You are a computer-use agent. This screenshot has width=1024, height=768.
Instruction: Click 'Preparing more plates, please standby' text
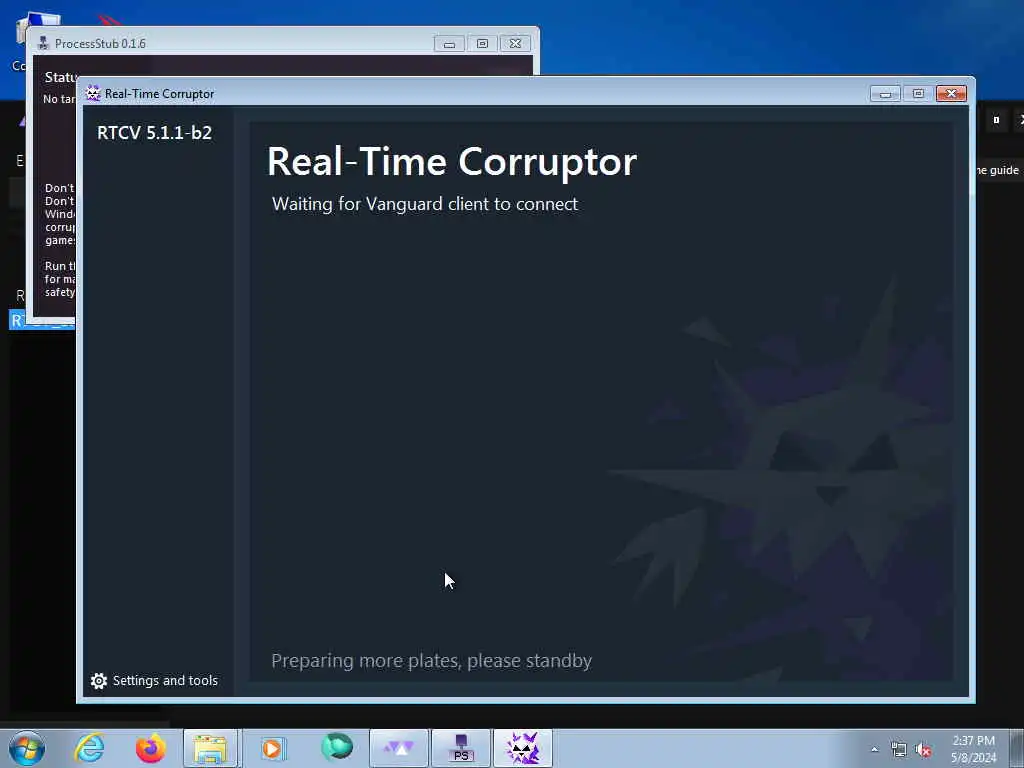pyautogui.click(x=432, y=661)
